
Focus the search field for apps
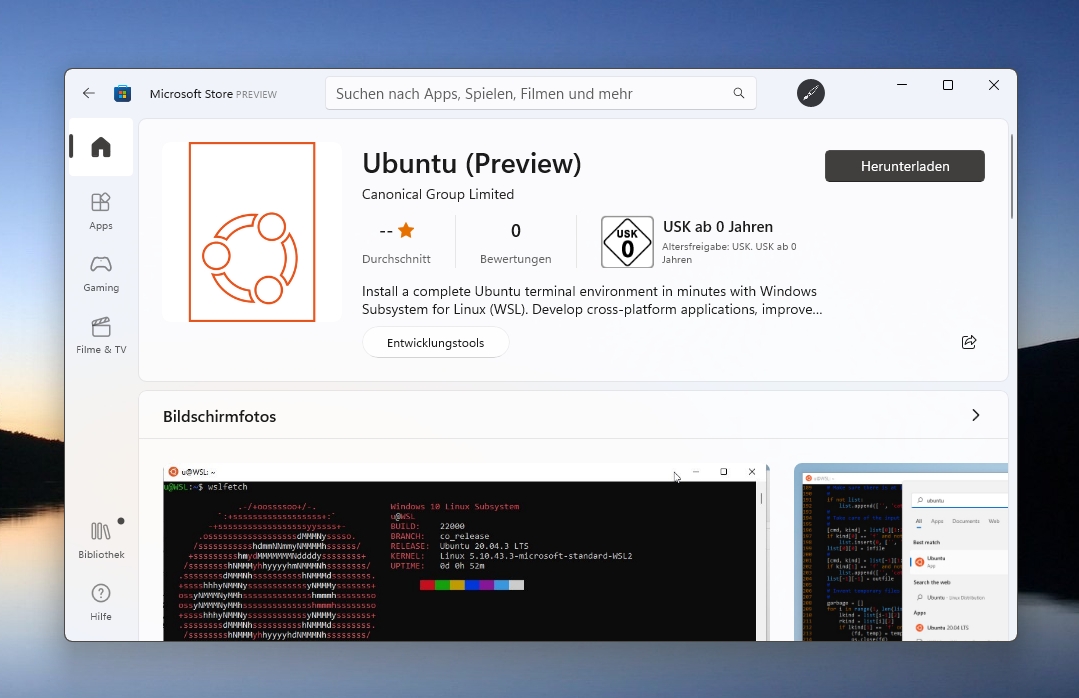pyautogui.click(x=541, y=93)
